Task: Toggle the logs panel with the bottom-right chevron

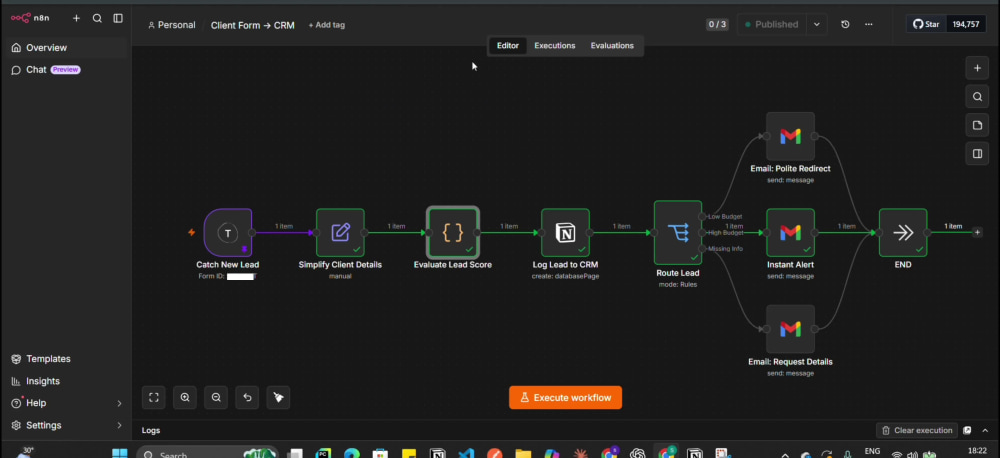Action: (986, 431)
